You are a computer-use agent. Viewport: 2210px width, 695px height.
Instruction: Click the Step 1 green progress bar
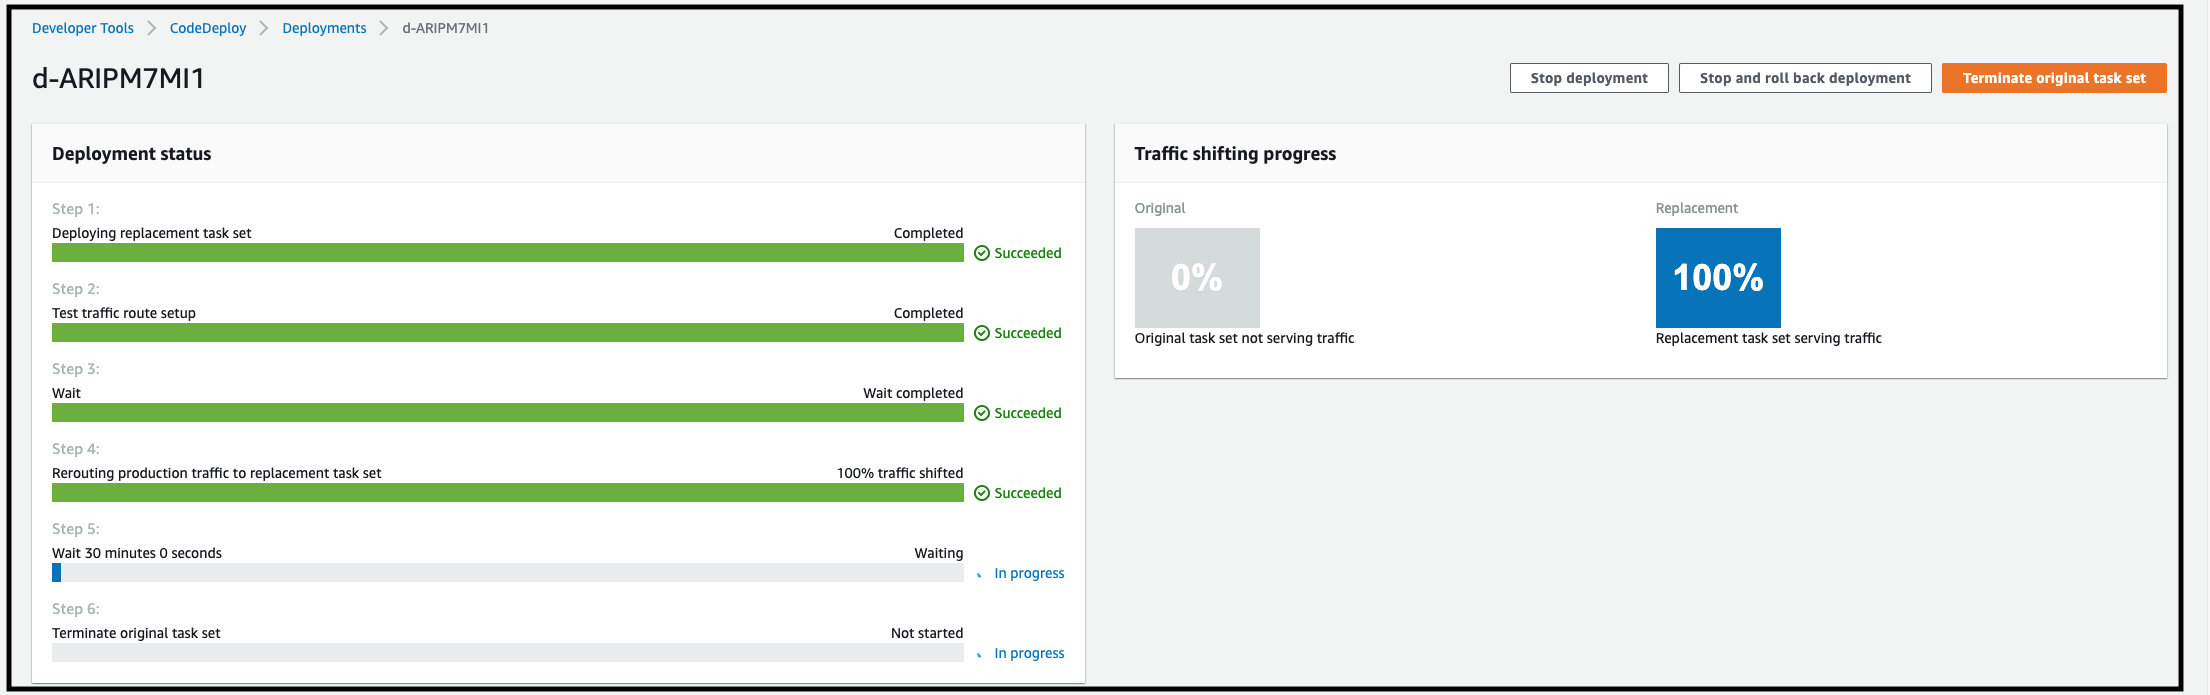point(508,253)
